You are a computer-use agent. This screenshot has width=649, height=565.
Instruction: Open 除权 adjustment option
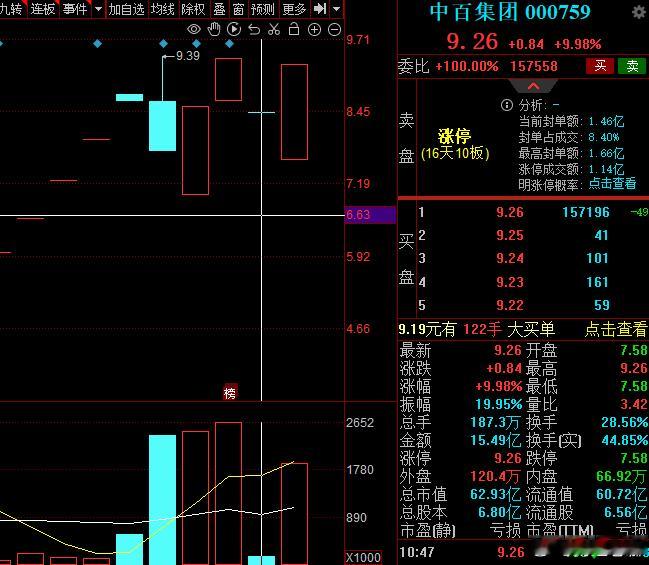193,9
